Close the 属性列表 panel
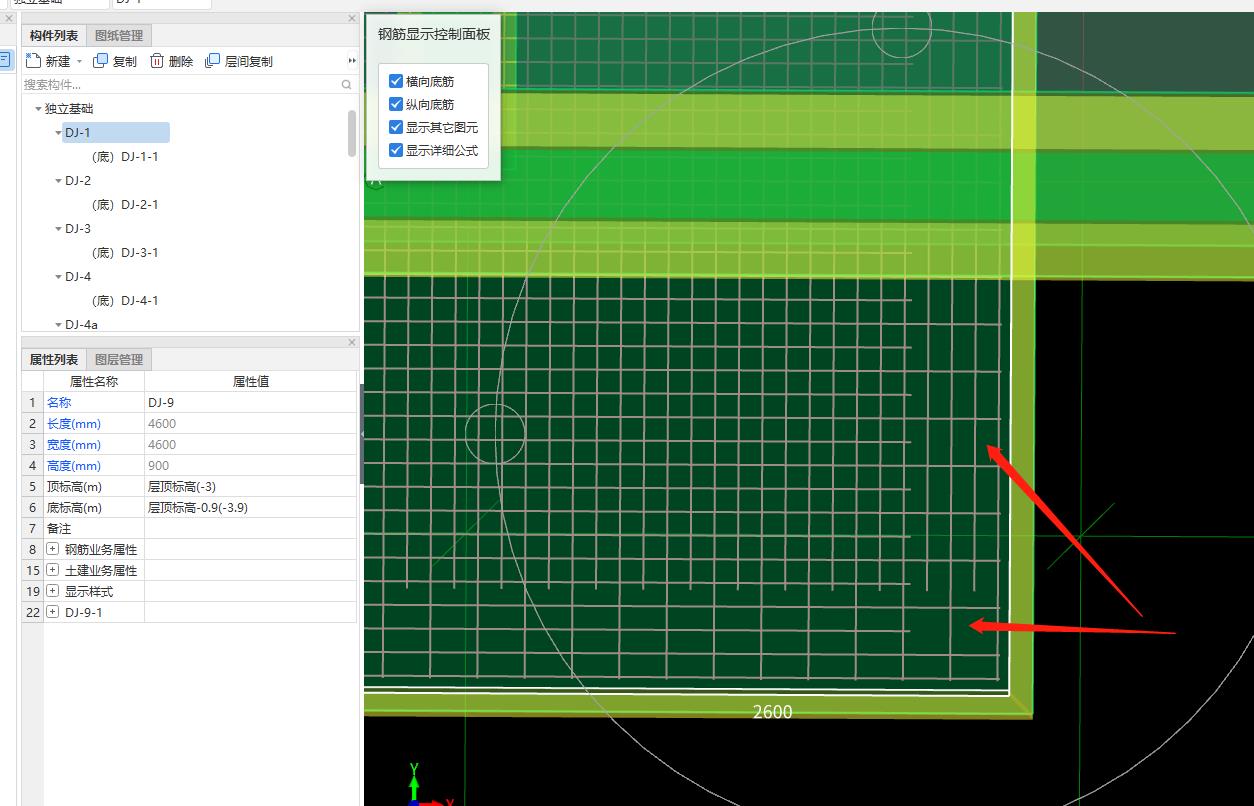This screenshot has width=1254, height=806. click(x=352, y=342)
